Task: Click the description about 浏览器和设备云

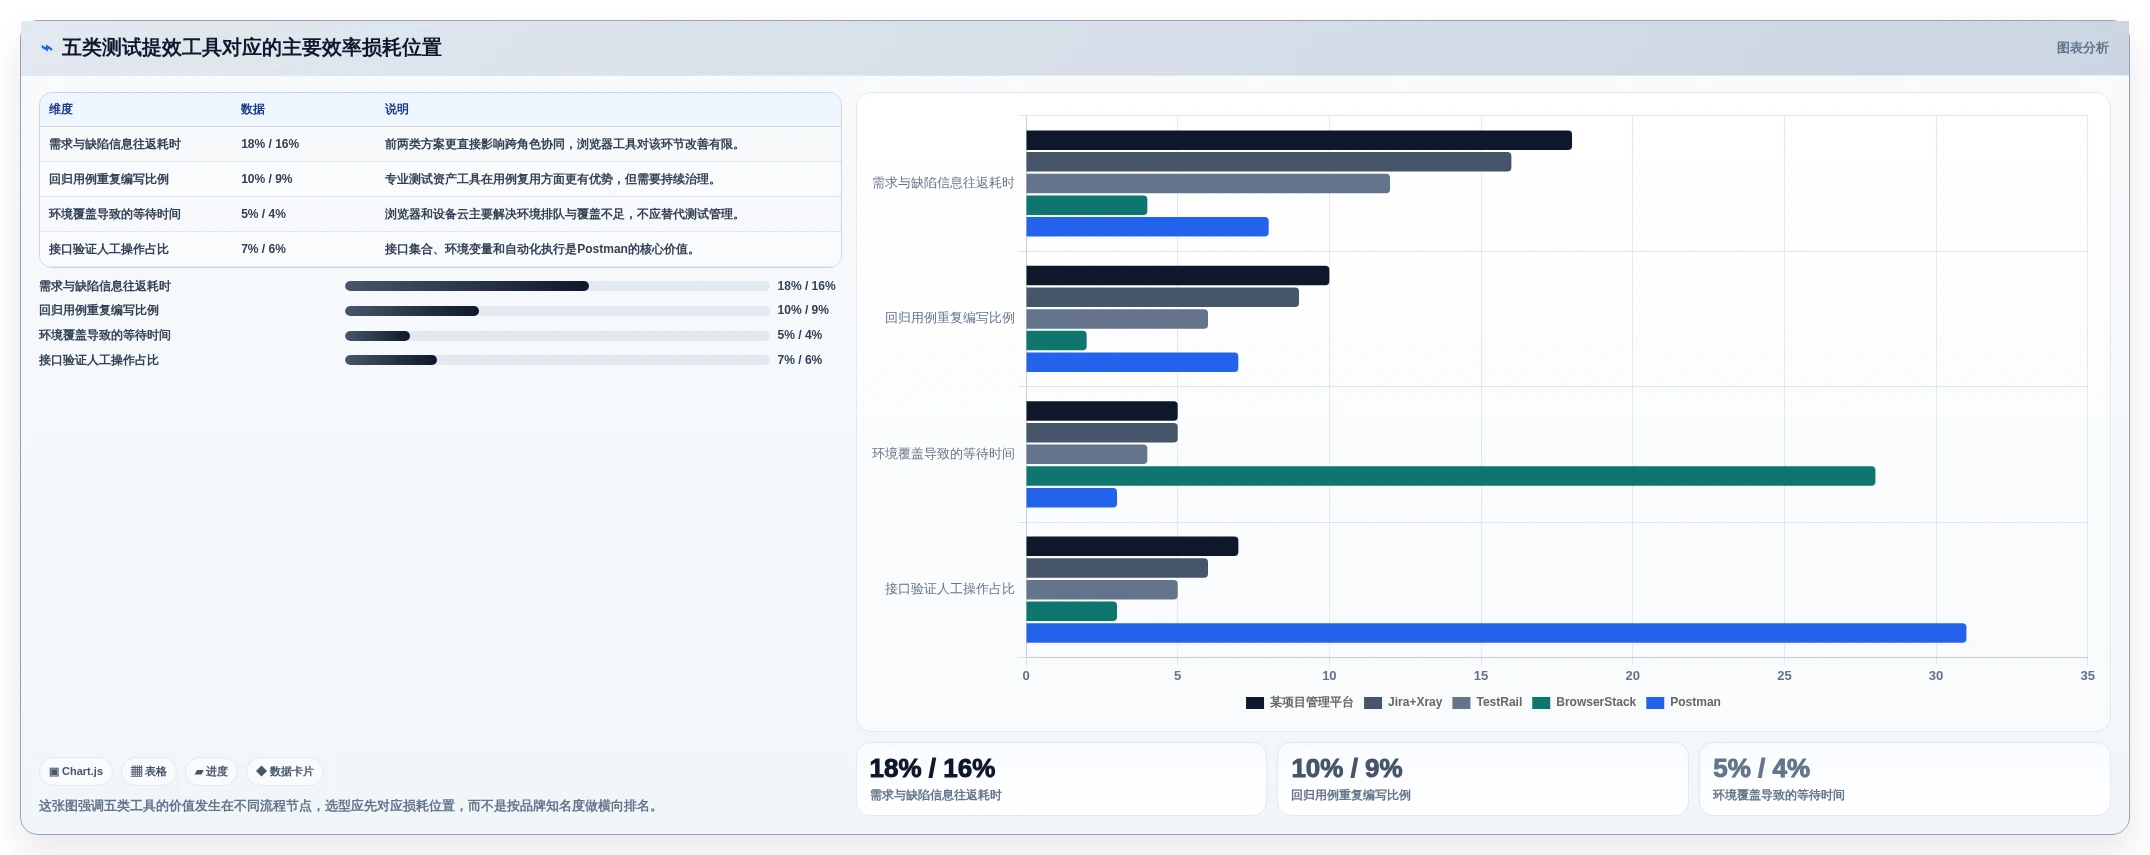Action: coord(565,214)
